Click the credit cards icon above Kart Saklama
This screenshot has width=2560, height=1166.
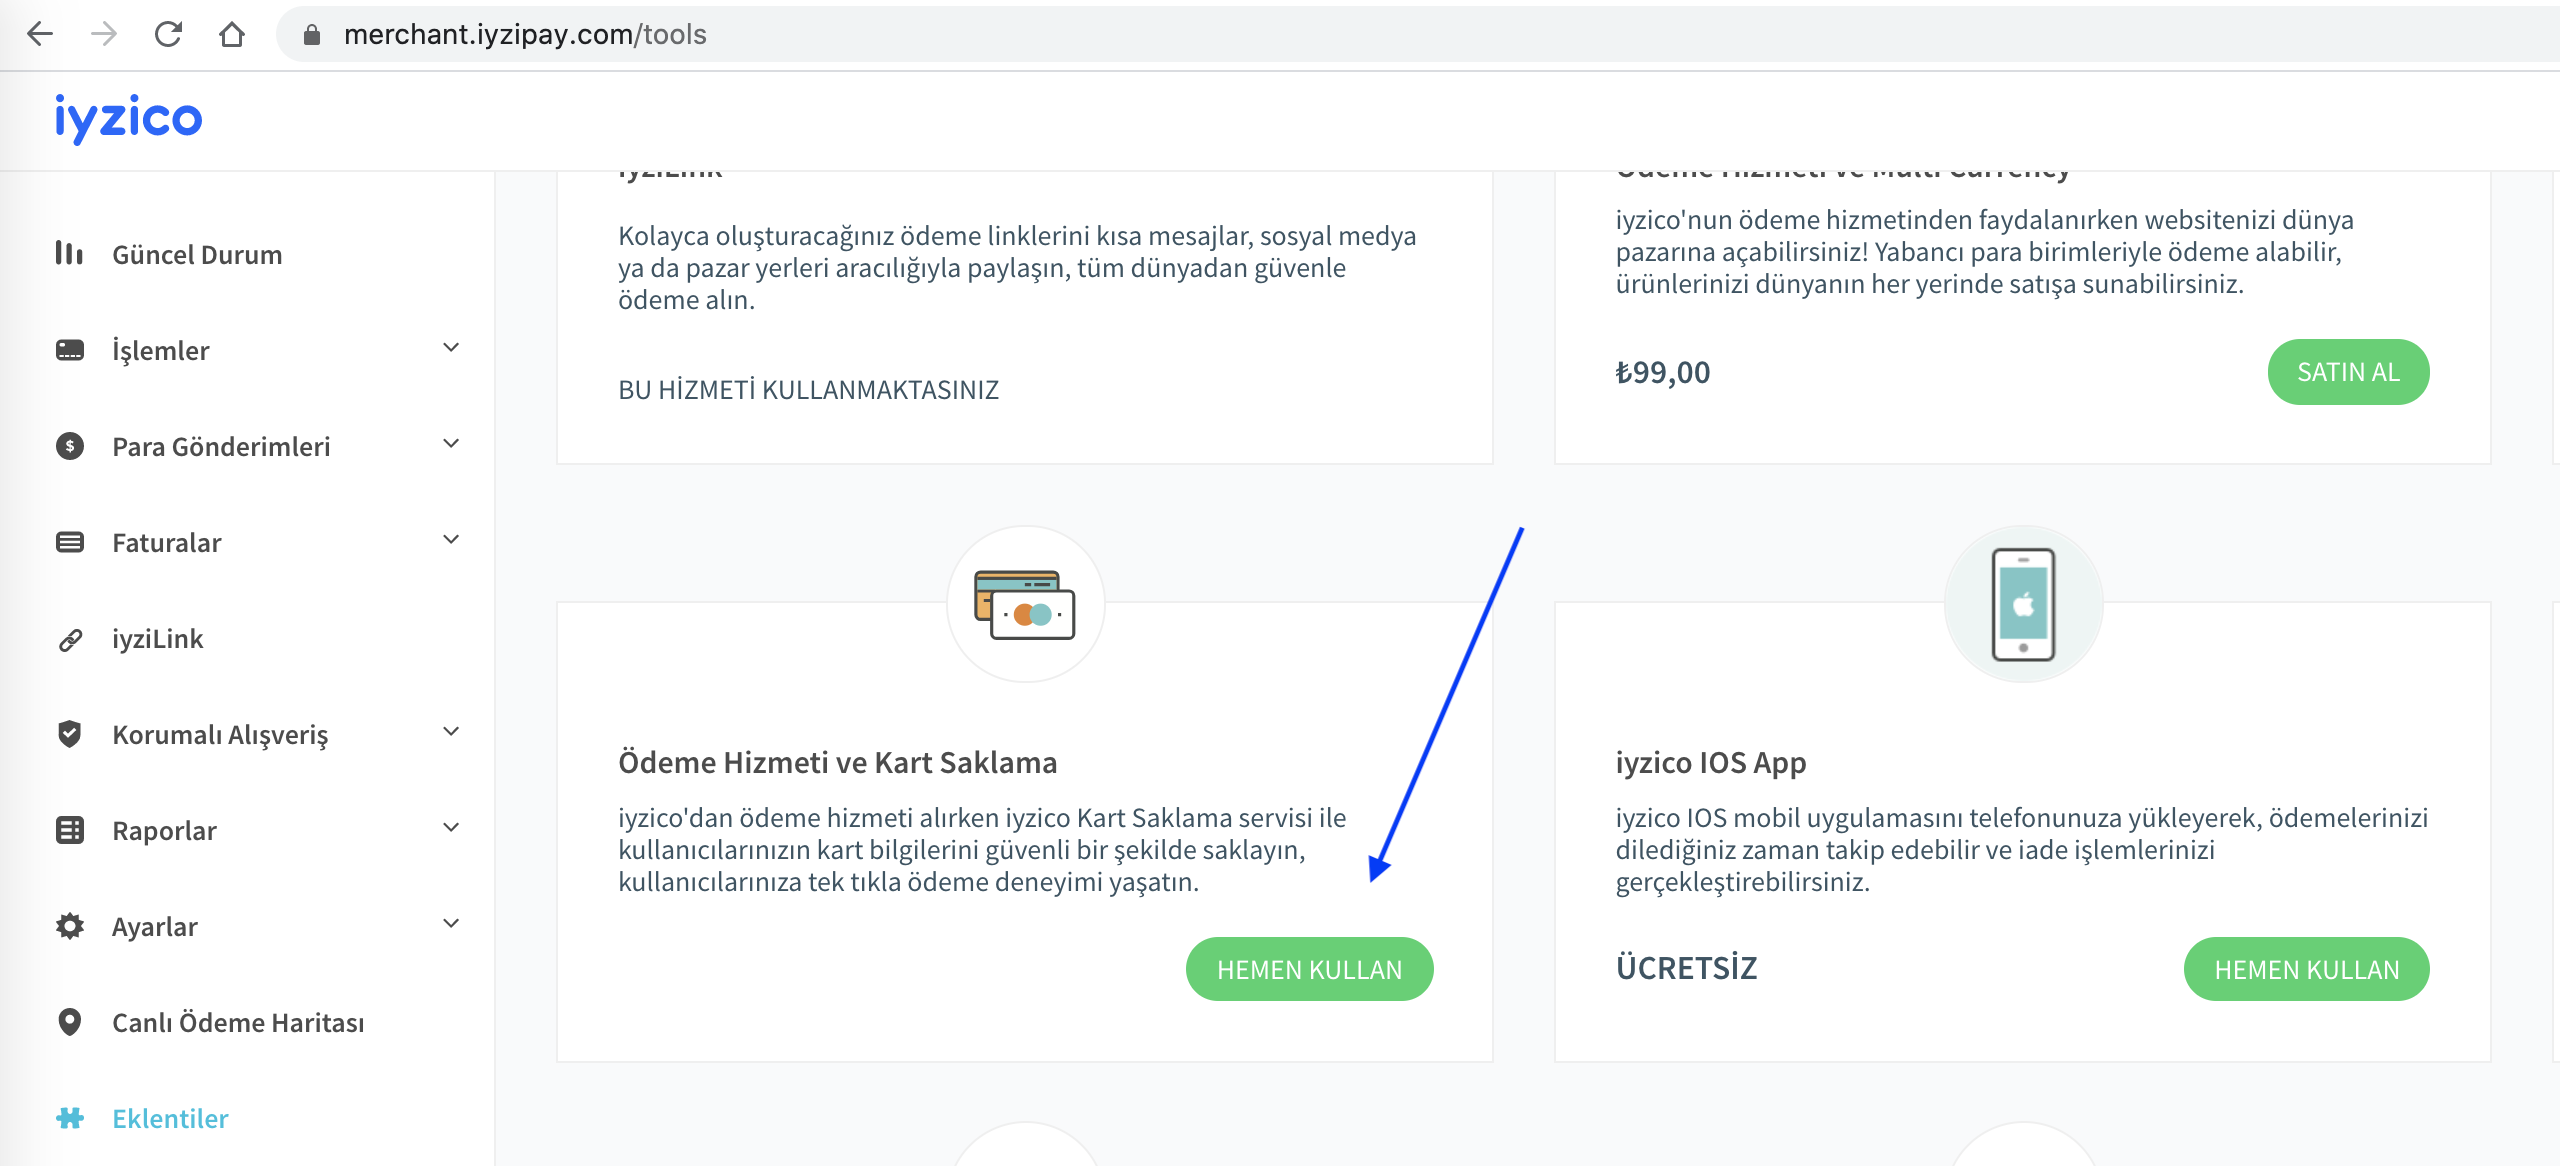1025,605
